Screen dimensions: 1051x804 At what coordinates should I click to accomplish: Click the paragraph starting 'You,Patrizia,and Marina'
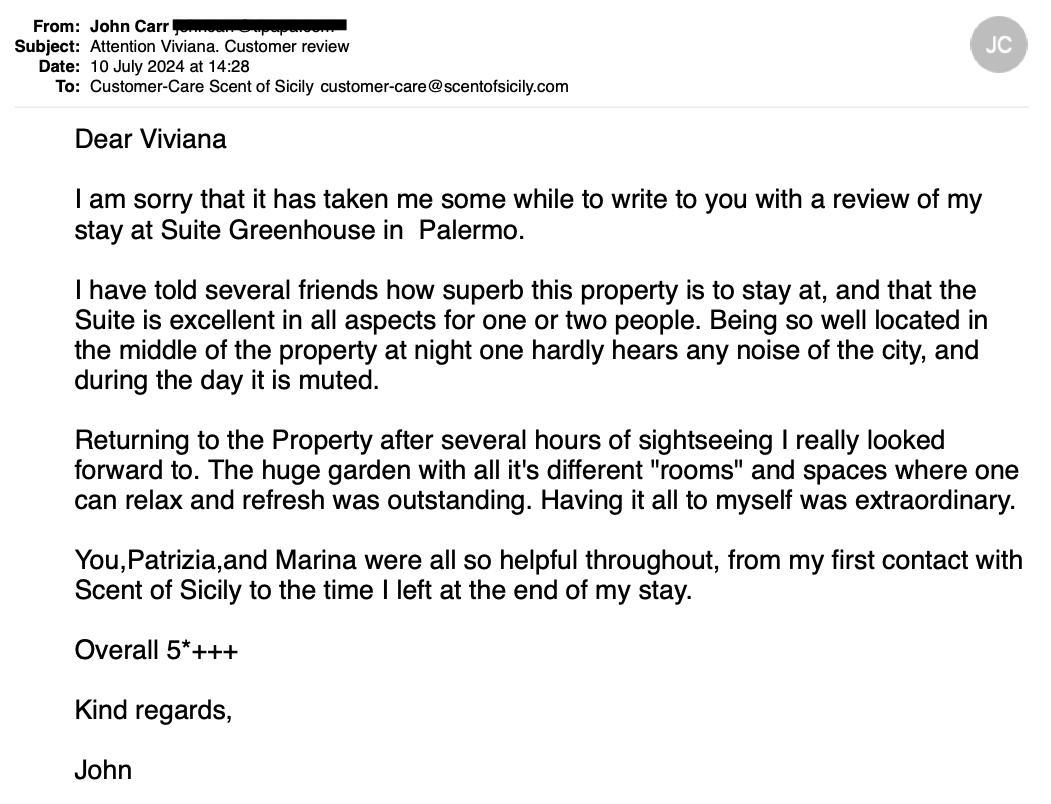pos(548,575)
